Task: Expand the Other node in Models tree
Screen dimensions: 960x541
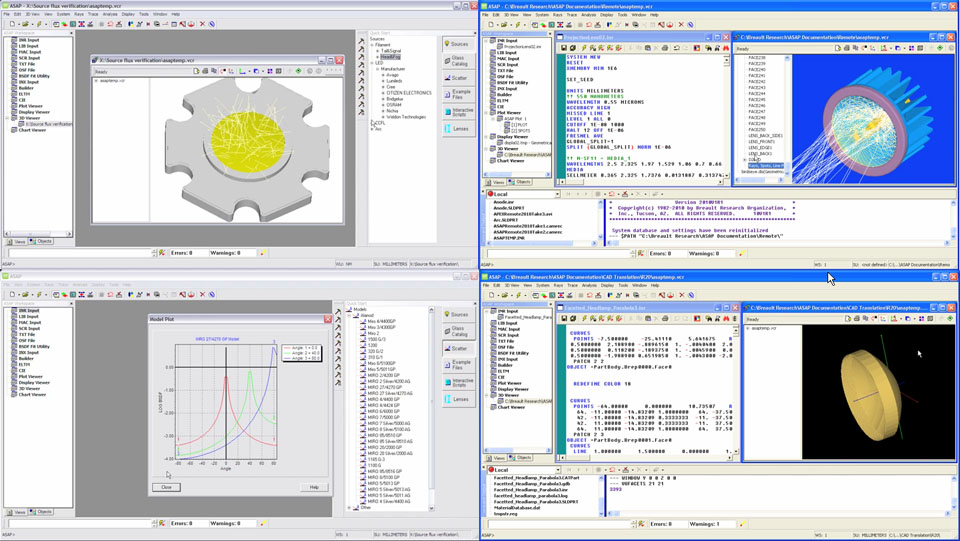Action: [x=350, y=507]
